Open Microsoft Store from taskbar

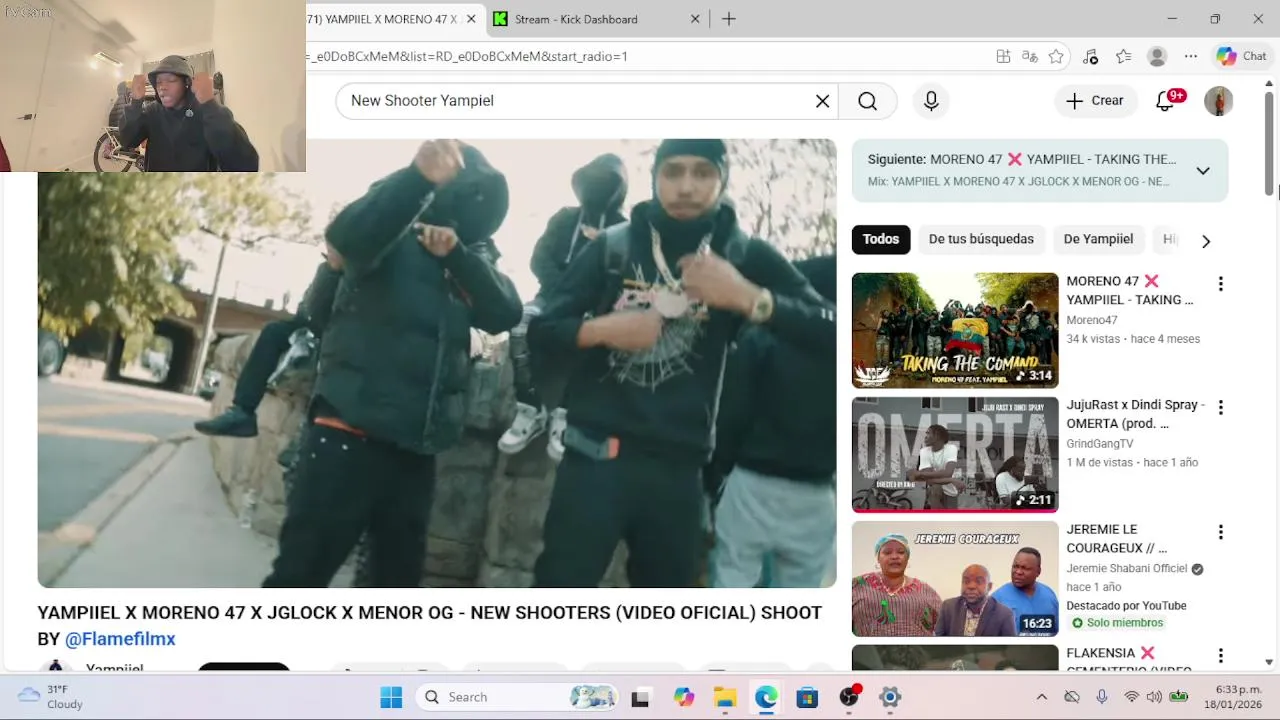(807, 697)
